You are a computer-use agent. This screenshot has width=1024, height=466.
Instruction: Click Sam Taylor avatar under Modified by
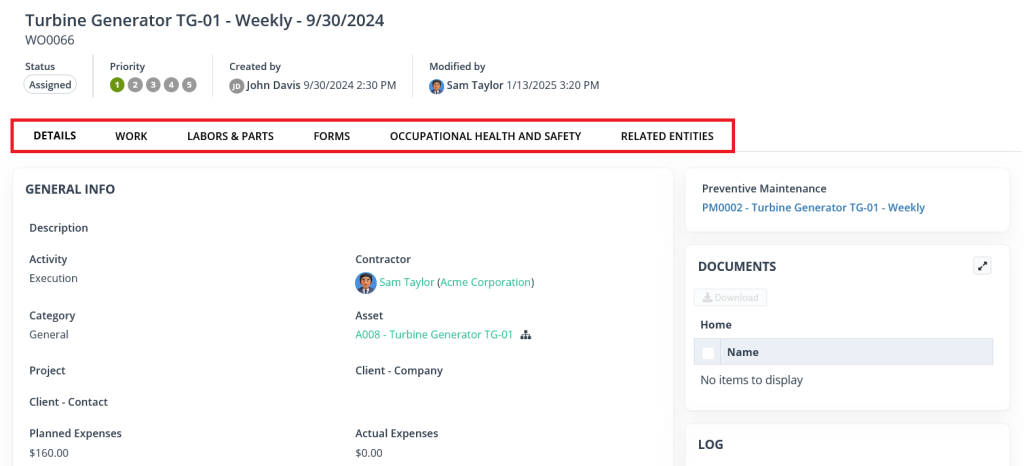tap(436, 86)
